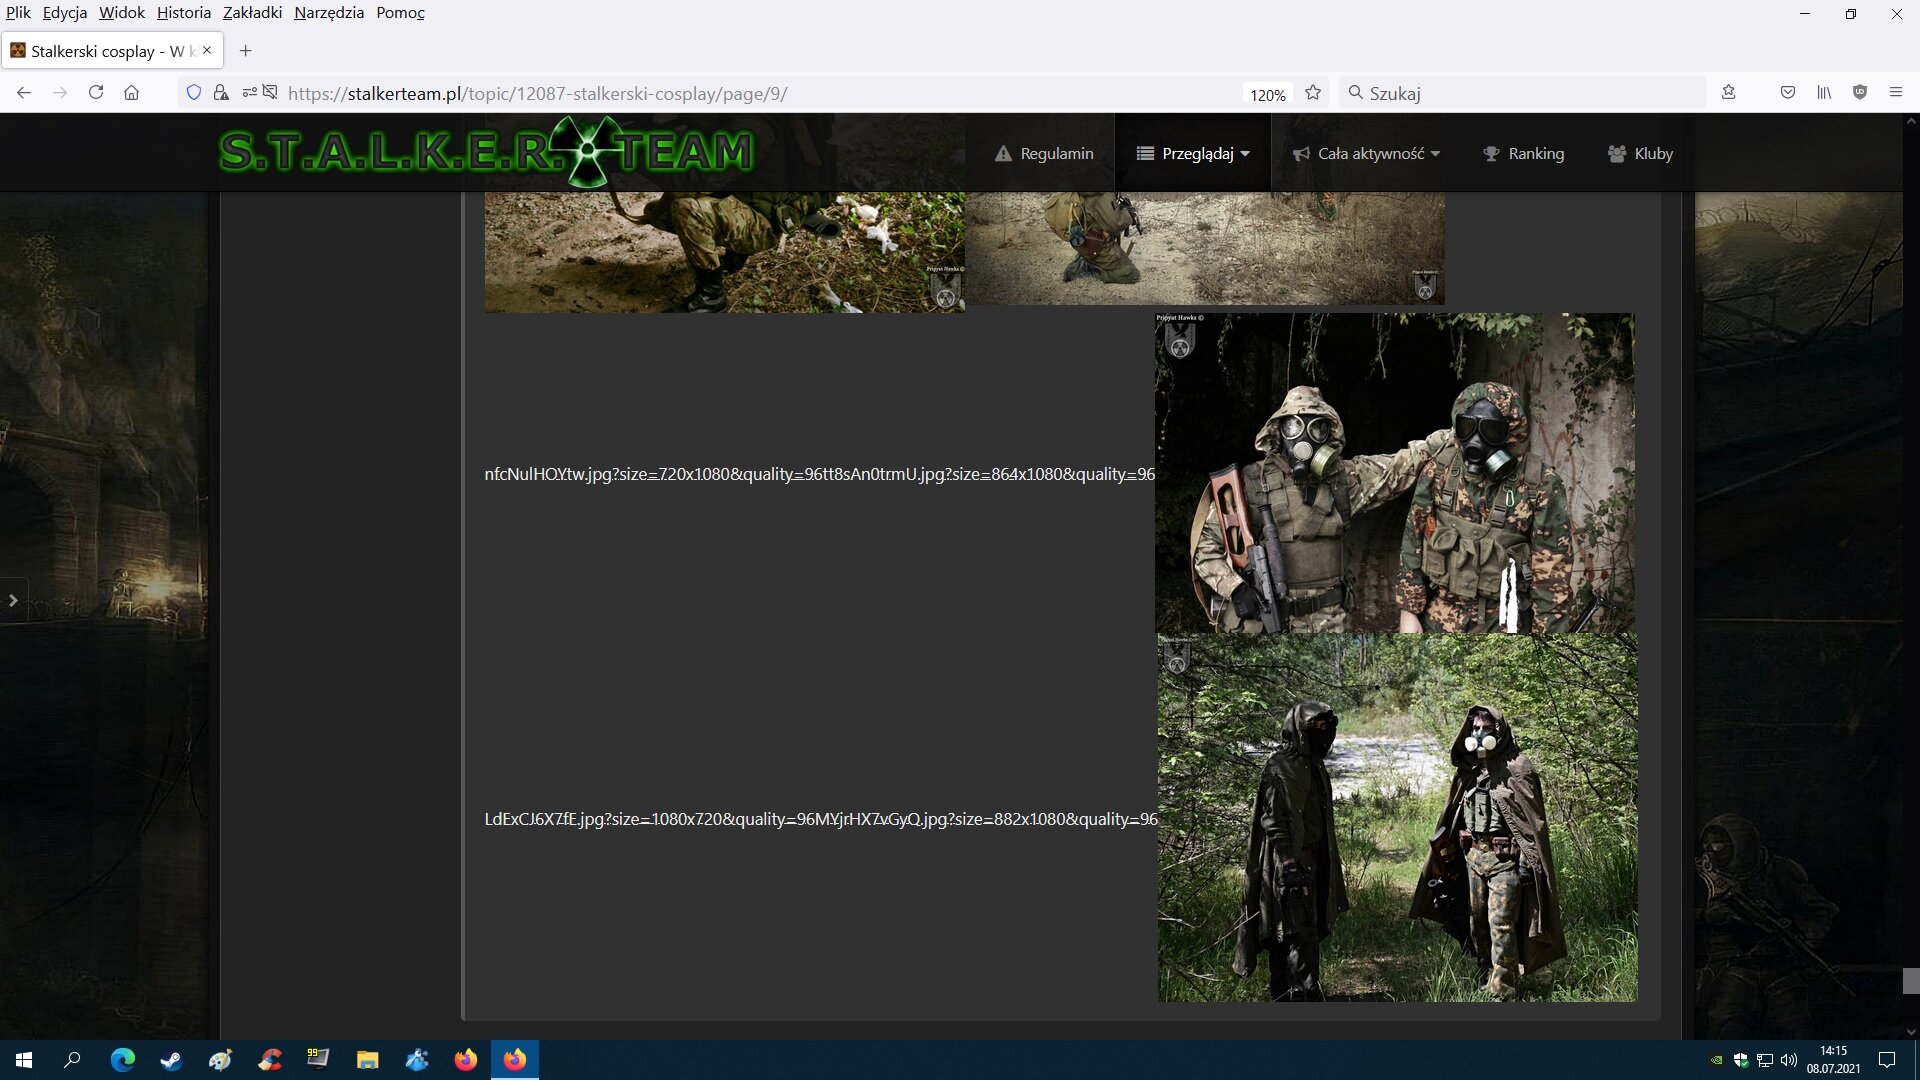Open the Library sidebar icon
This screenshot has width=1920, height=1080.
(x=1824, y=93)
